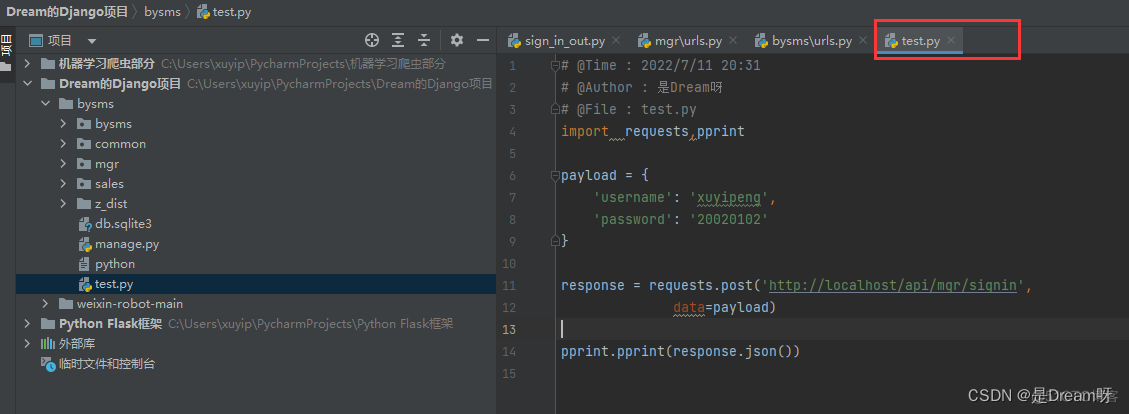Close the test.py tab
Screen dimensions: 1129x414
click(x=951, y=40)
